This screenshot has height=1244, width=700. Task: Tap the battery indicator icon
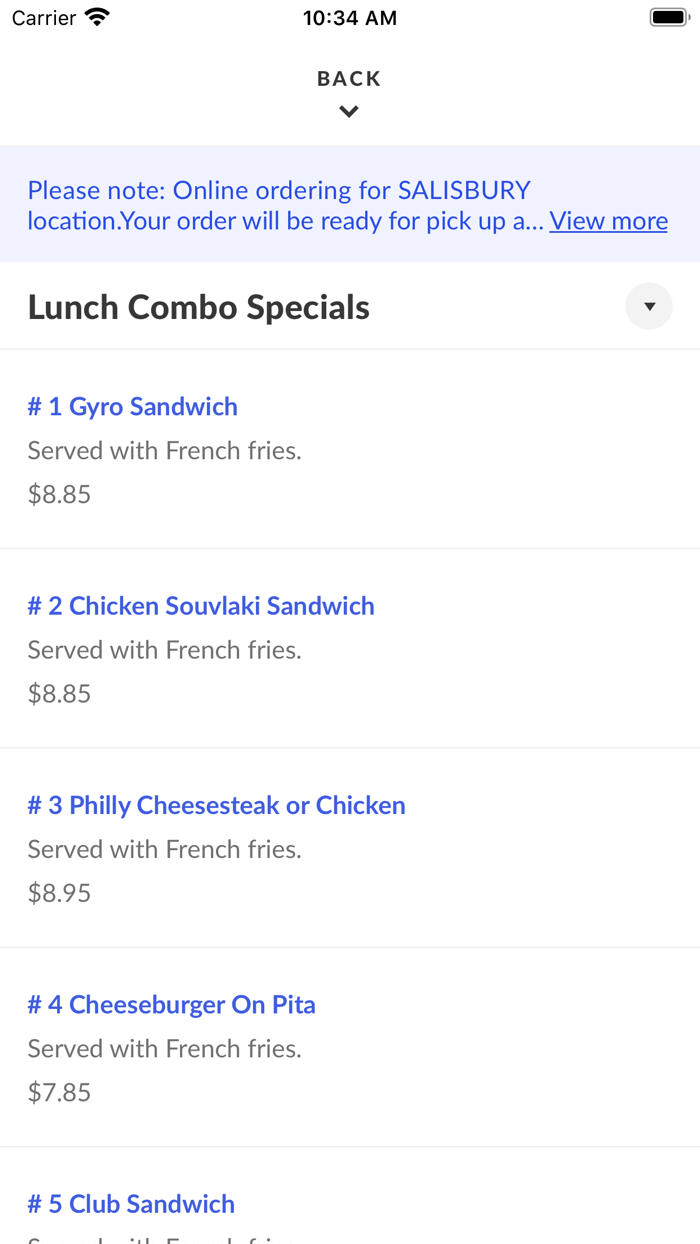coord(669,17)
